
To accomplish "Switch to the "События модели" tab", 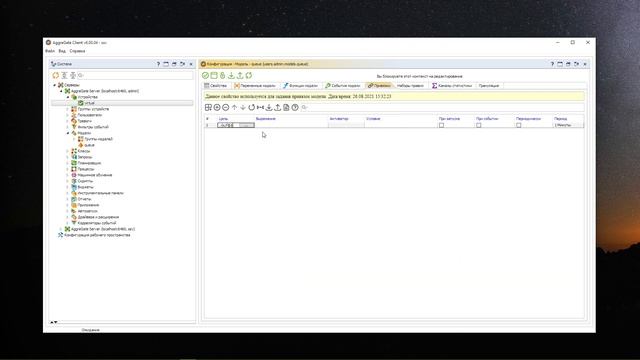I will [x=343, y=86].
